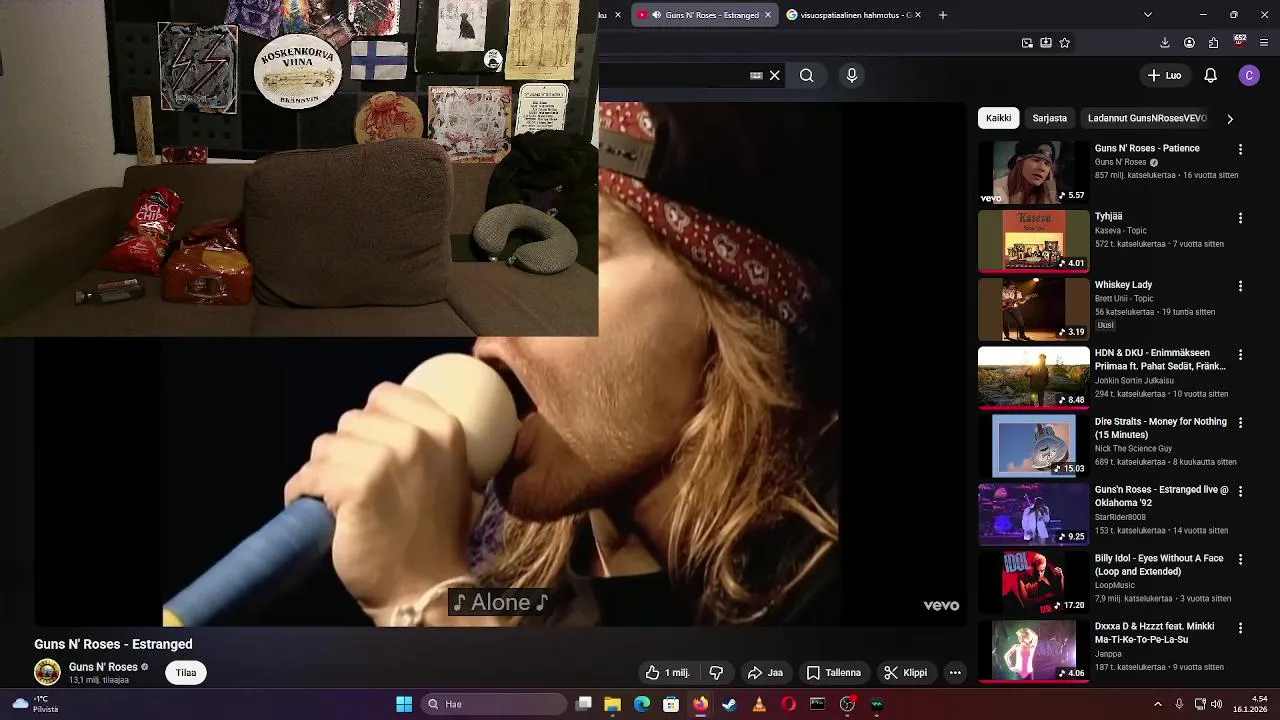Screen dimensions: 1280x720
Task: Open options for Money for Nothing video
Action: point(1240,423)
